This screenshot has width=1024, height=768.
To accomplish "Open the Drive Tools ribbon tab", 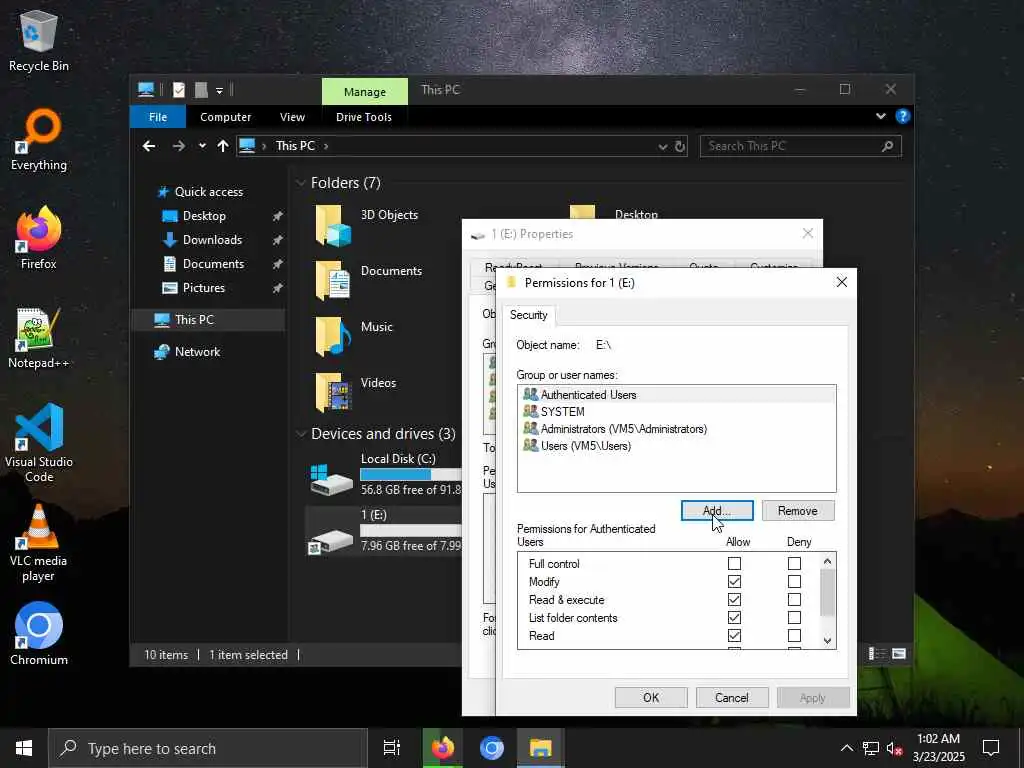I will (364, 117).
